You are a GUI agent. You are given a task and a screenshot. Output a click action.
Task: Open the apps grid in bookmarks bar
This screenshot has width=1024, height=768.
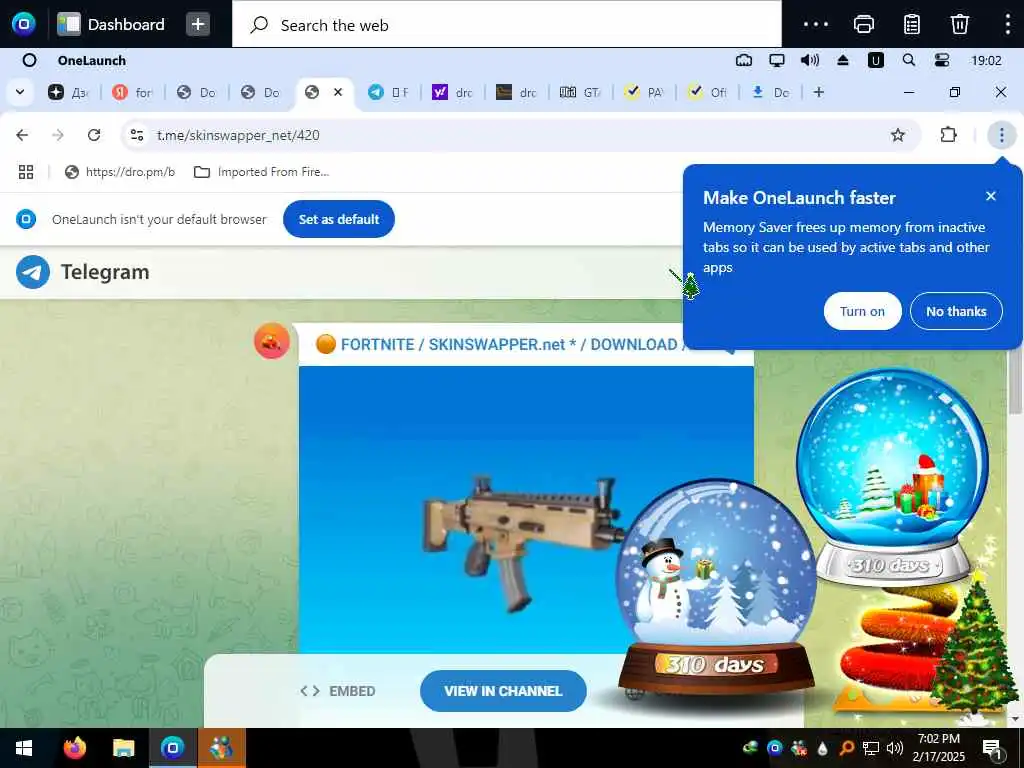coord(25,172)
